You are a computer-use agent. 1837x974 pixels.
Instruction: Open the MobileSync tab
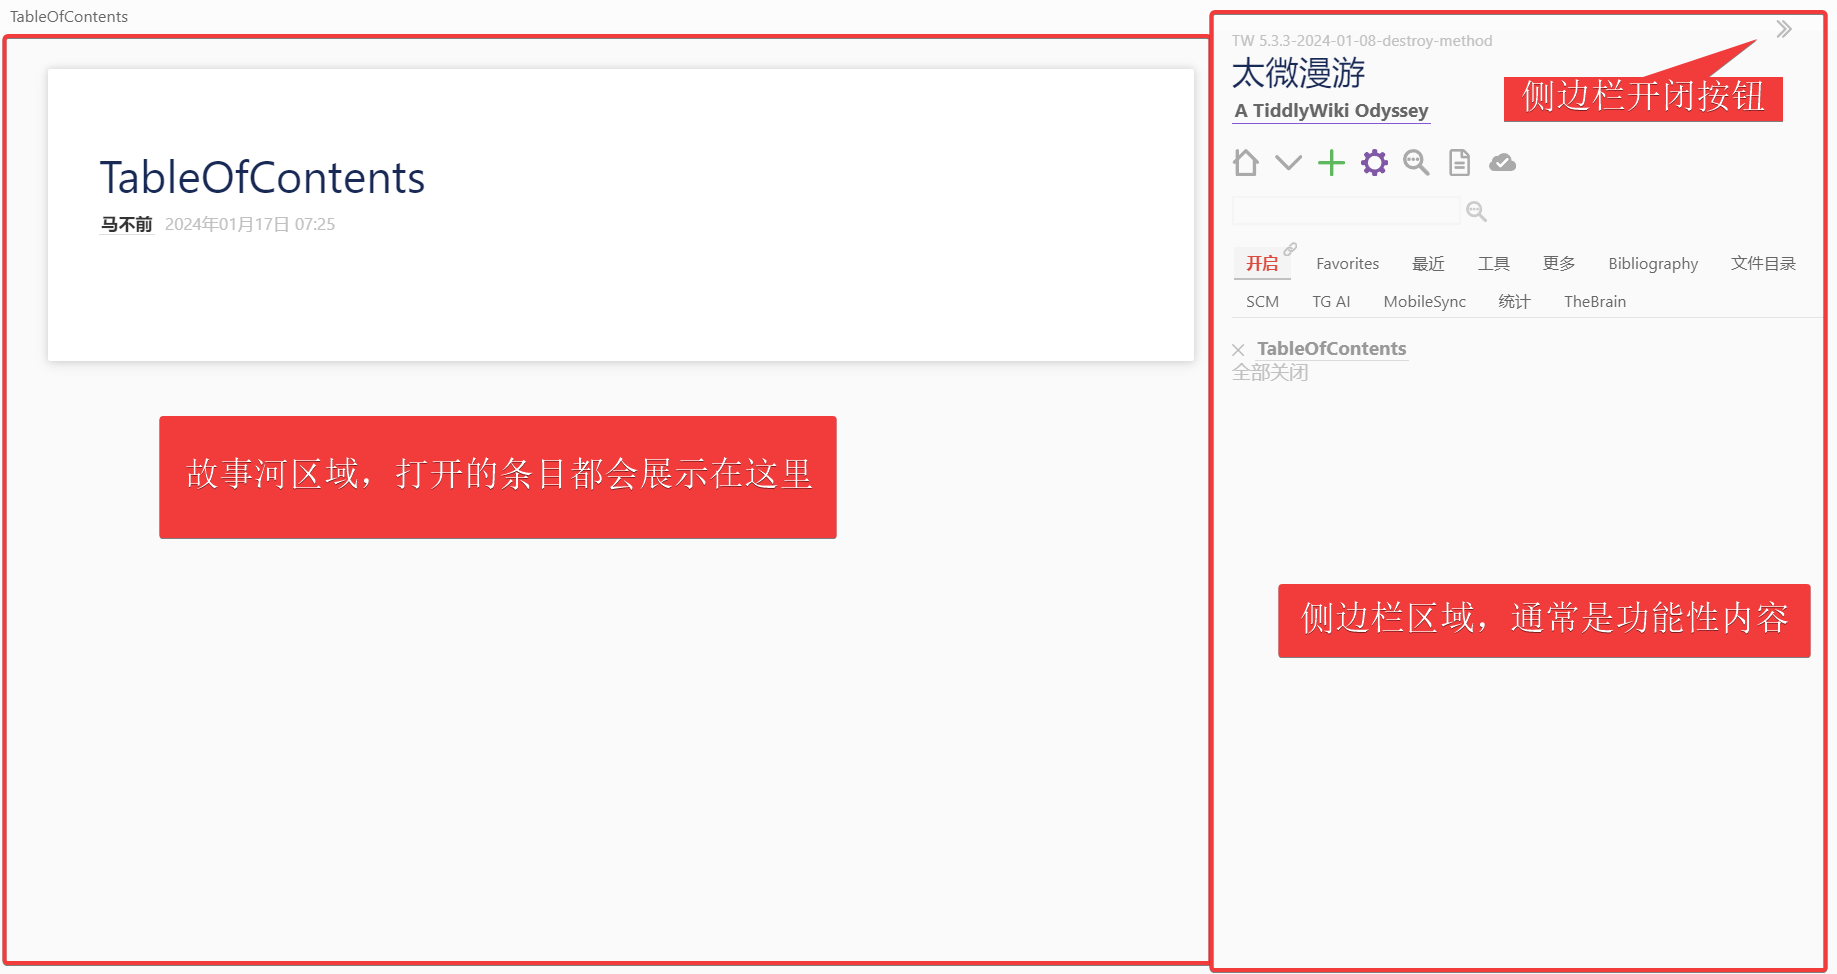pyautogui.click(x=1424, y=301)
